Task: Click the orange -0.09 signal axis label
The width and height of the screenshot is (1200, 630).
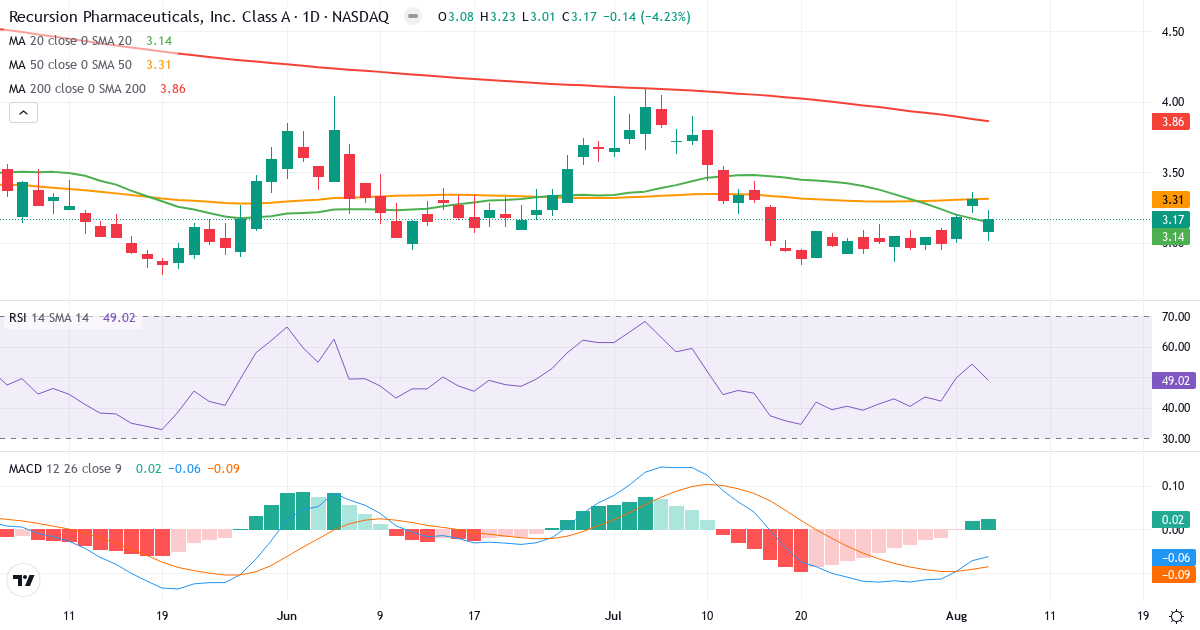Action: click(1174, 575)
